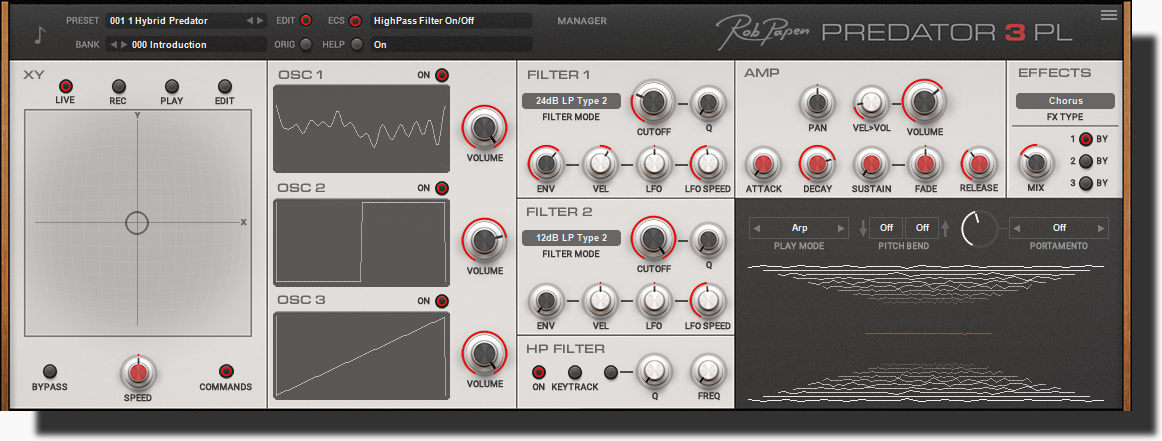This screenshot has height=441, width=1162.
Task: Click the OSC 2 square waveform display
Action: tap(362, 242)
